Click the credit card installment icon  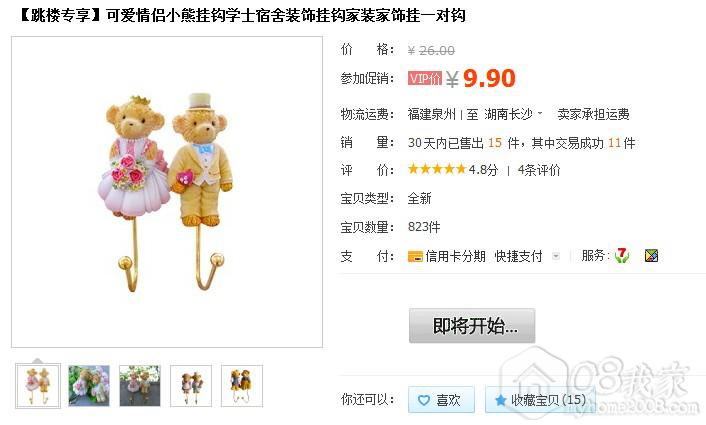tap(415, 257)
